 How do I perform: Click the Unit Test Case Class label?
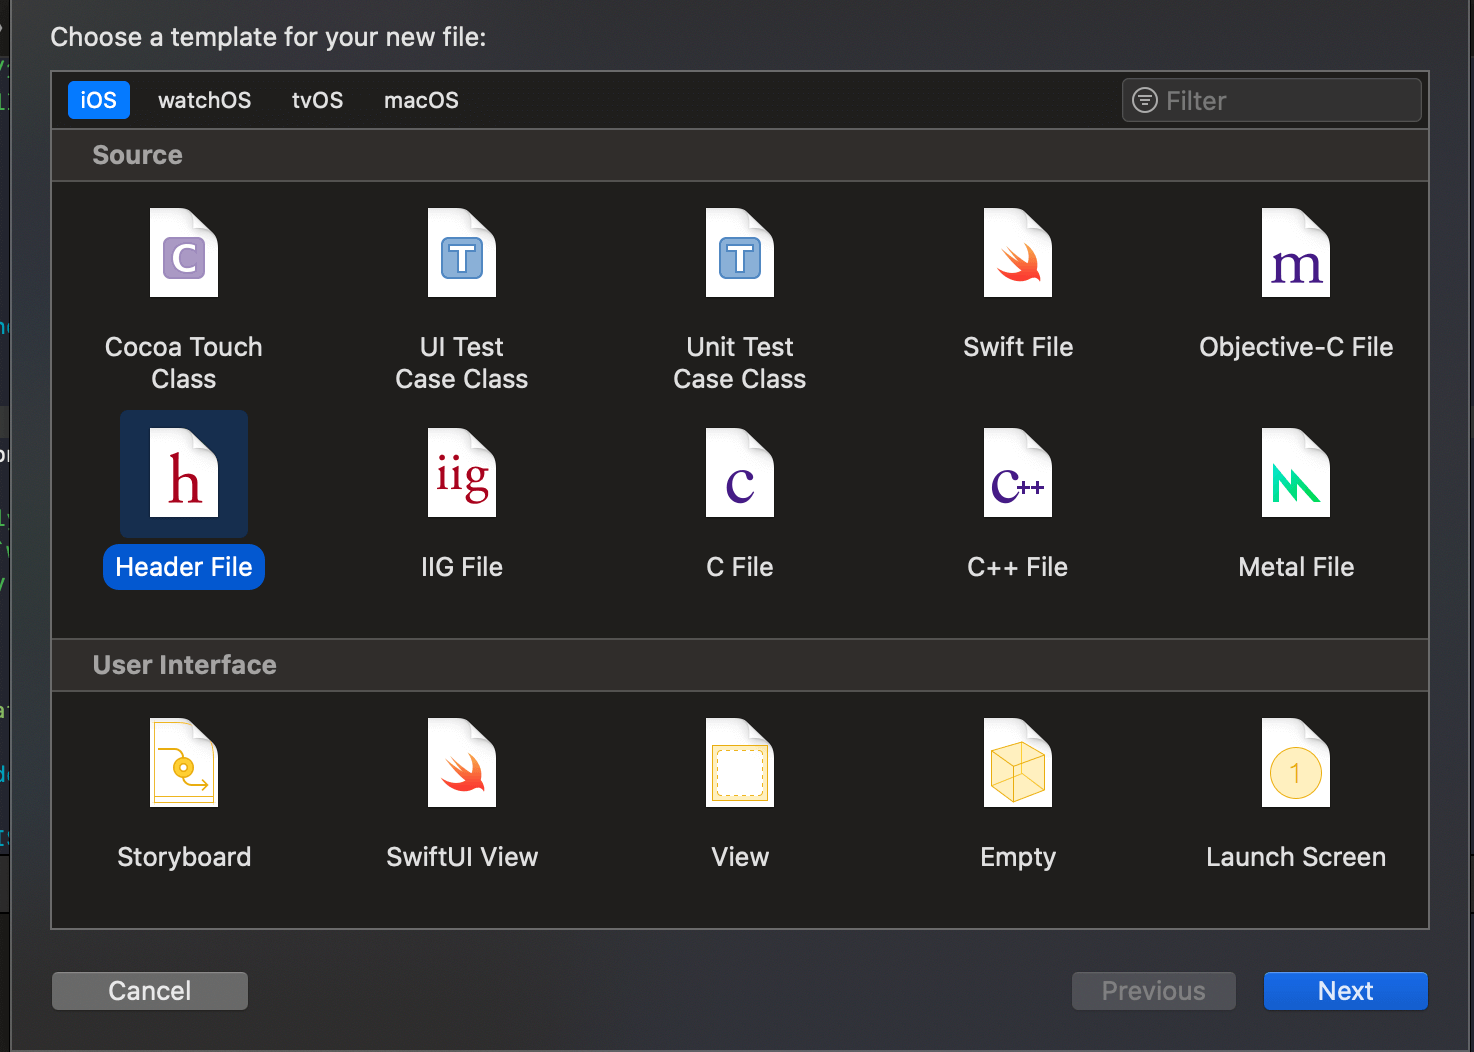[x=740, y=363]
